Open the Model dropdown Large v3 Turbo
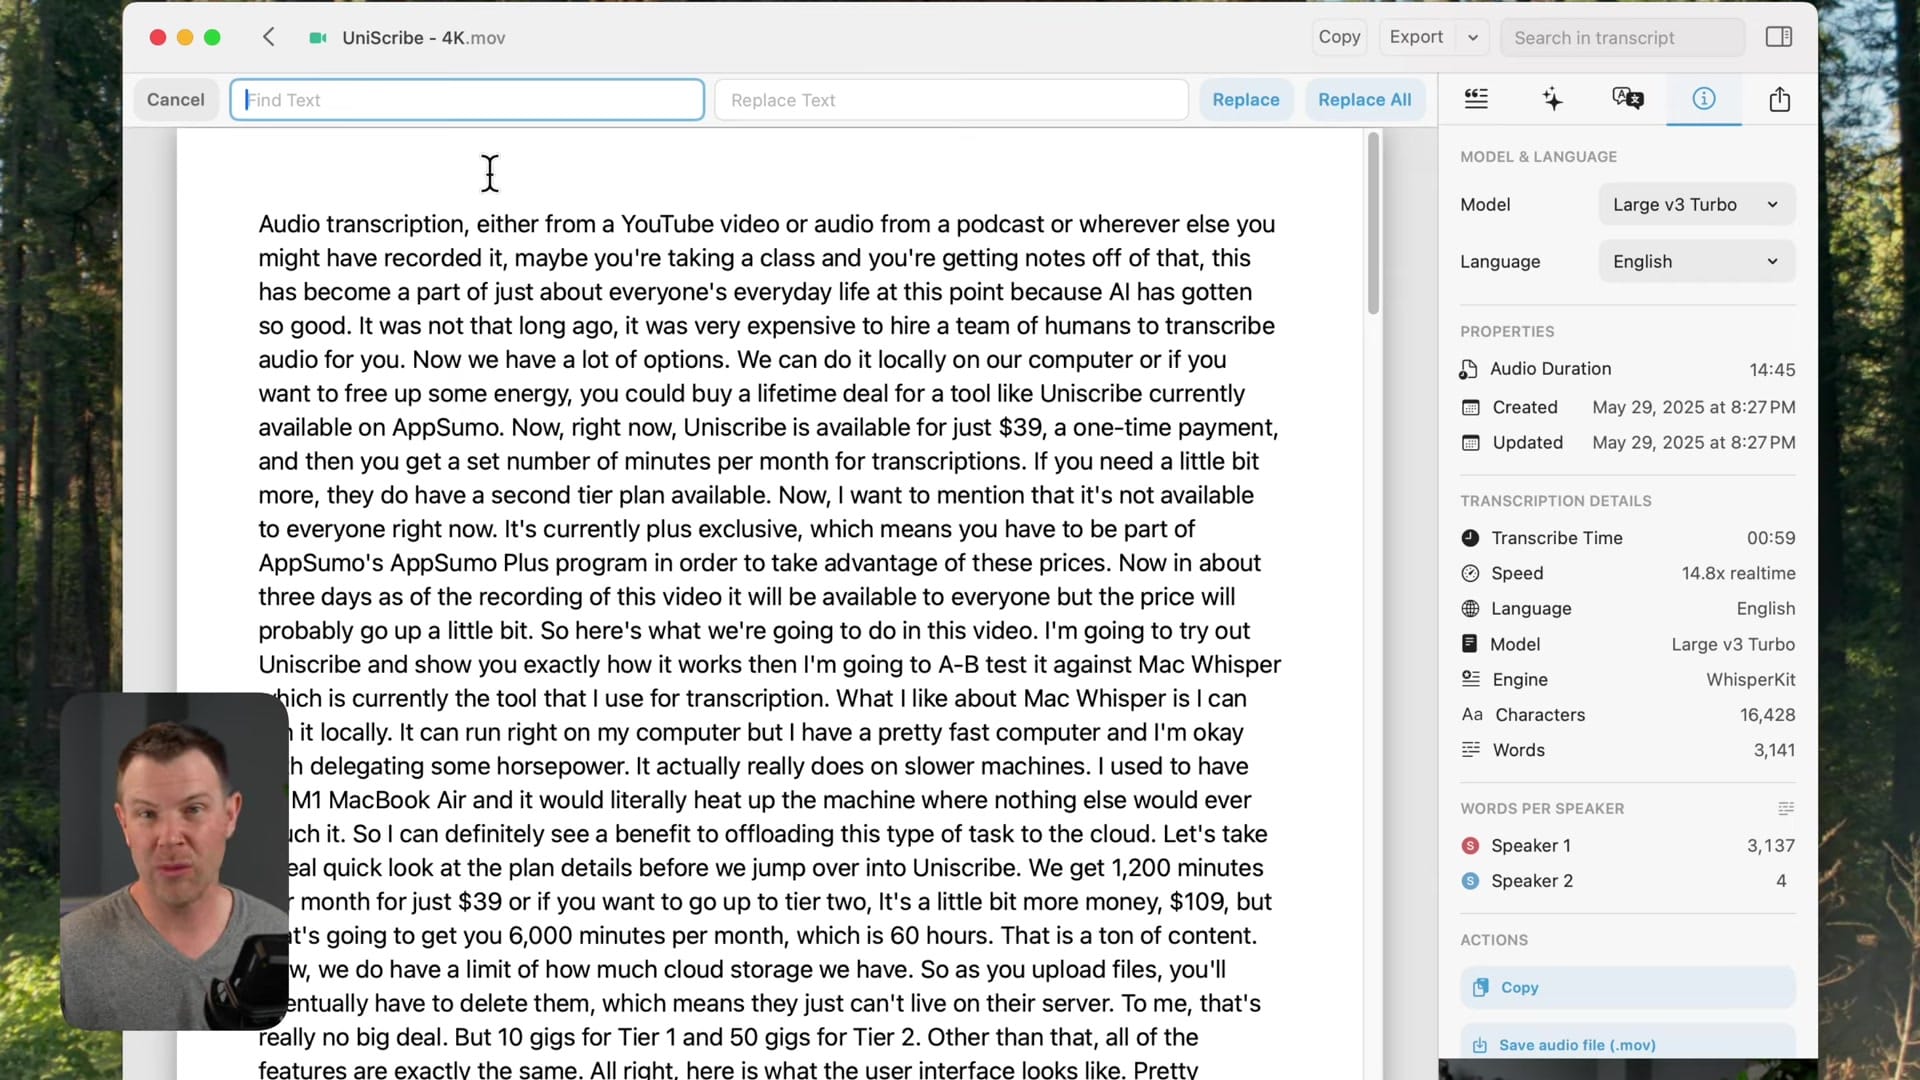The height and width of the screenshot is (1080, 1920). coord(1696,205)
